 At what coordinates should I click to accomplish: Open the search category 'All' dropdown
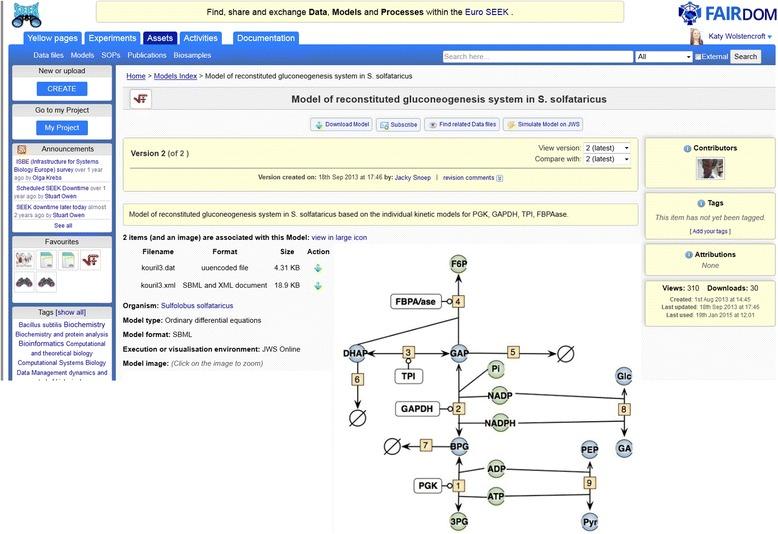(x=662, y=57)
